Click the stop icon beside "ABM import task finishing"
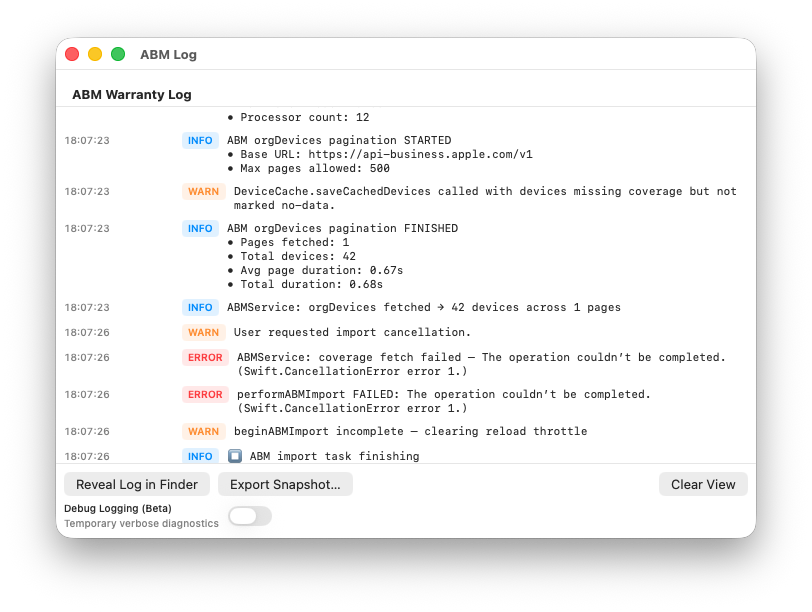This screenshot has height=612, width=812. coord(235,456)
